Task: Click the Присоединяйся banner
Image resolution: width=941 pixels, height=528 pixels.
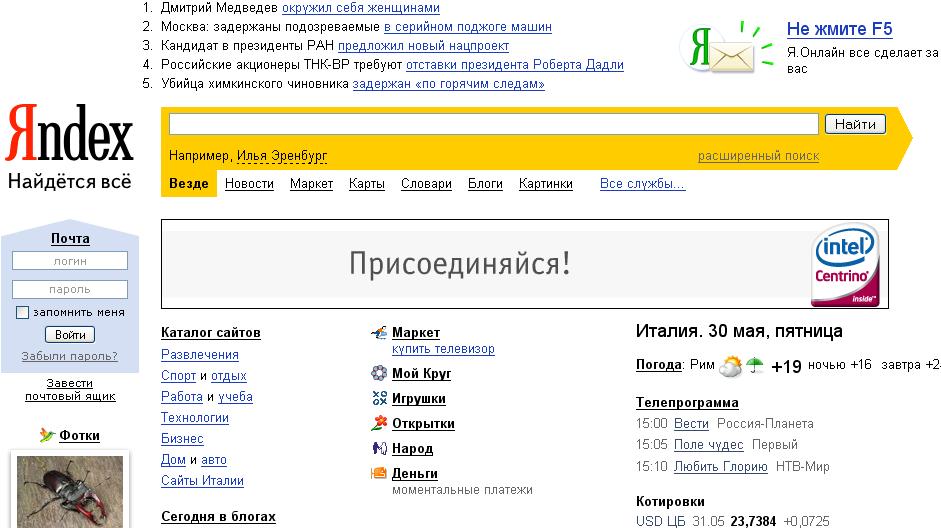Action: pos(525,264)
